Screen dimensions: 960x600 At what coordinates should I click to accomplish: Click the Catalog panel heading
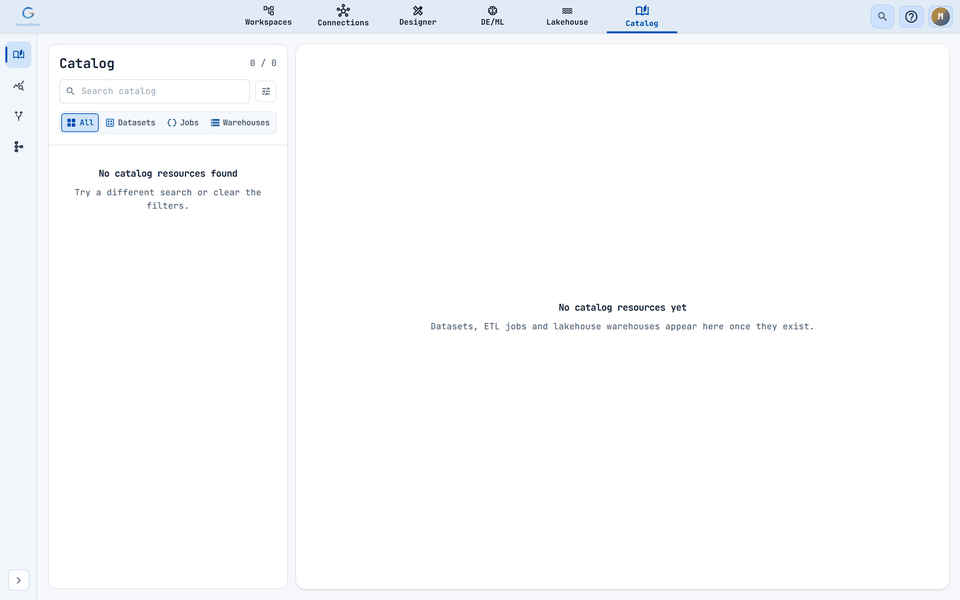click(87, 63)
